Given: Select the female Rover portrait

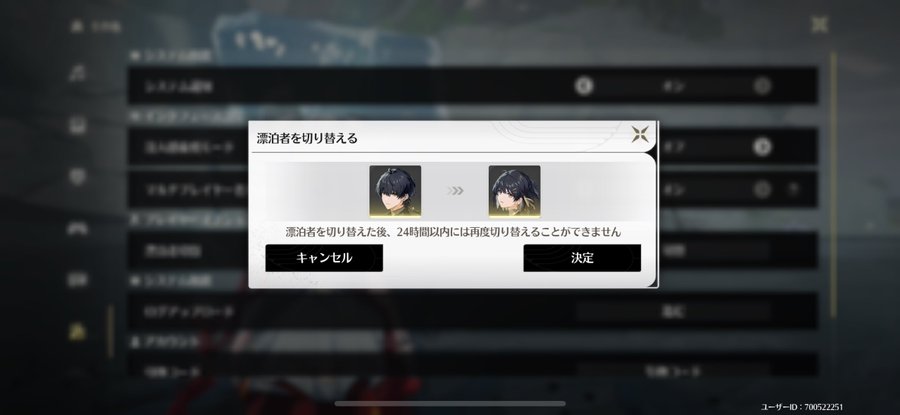Looking at the screenshot, I should pos(514,191).
